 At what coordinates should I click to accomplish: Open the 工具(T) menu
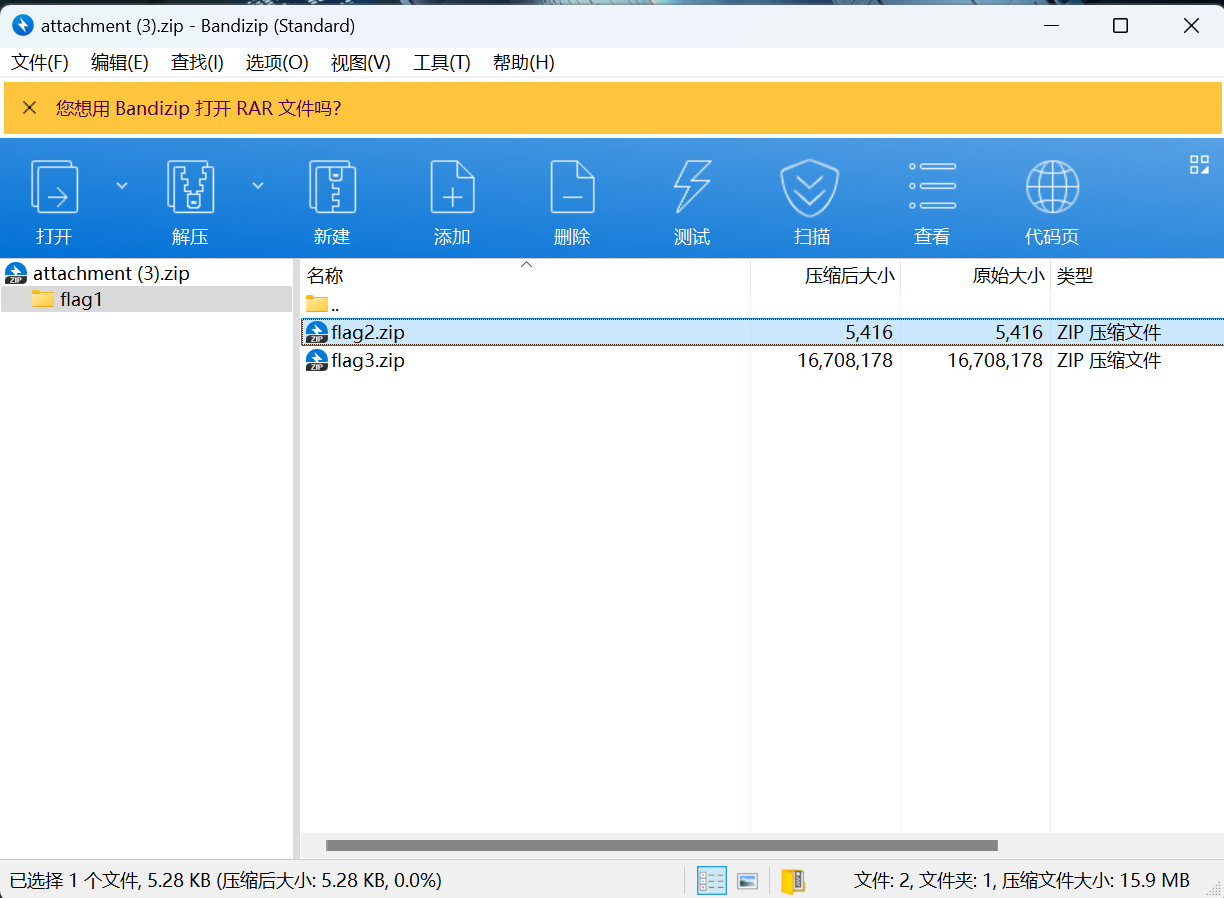442,63
